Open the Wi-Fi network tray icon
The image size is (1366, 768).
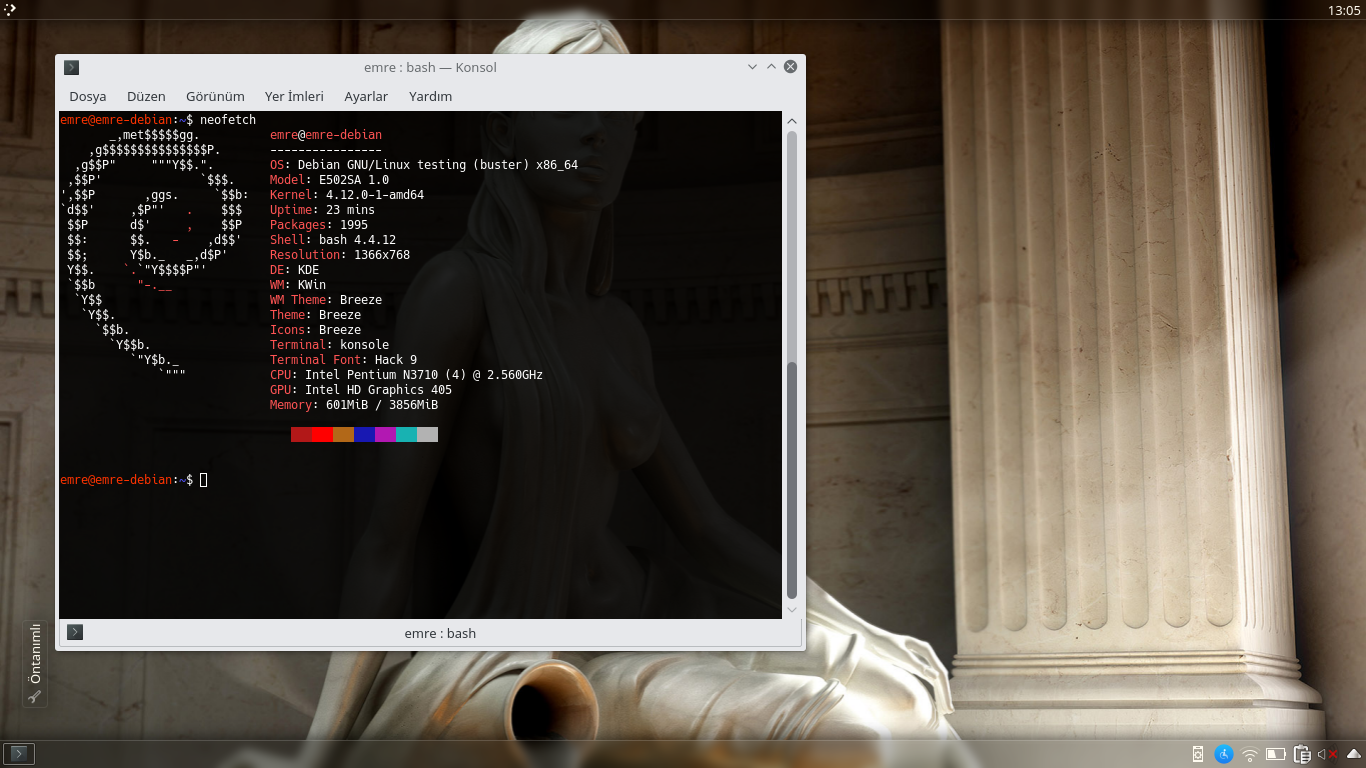tap(1250, 754)
